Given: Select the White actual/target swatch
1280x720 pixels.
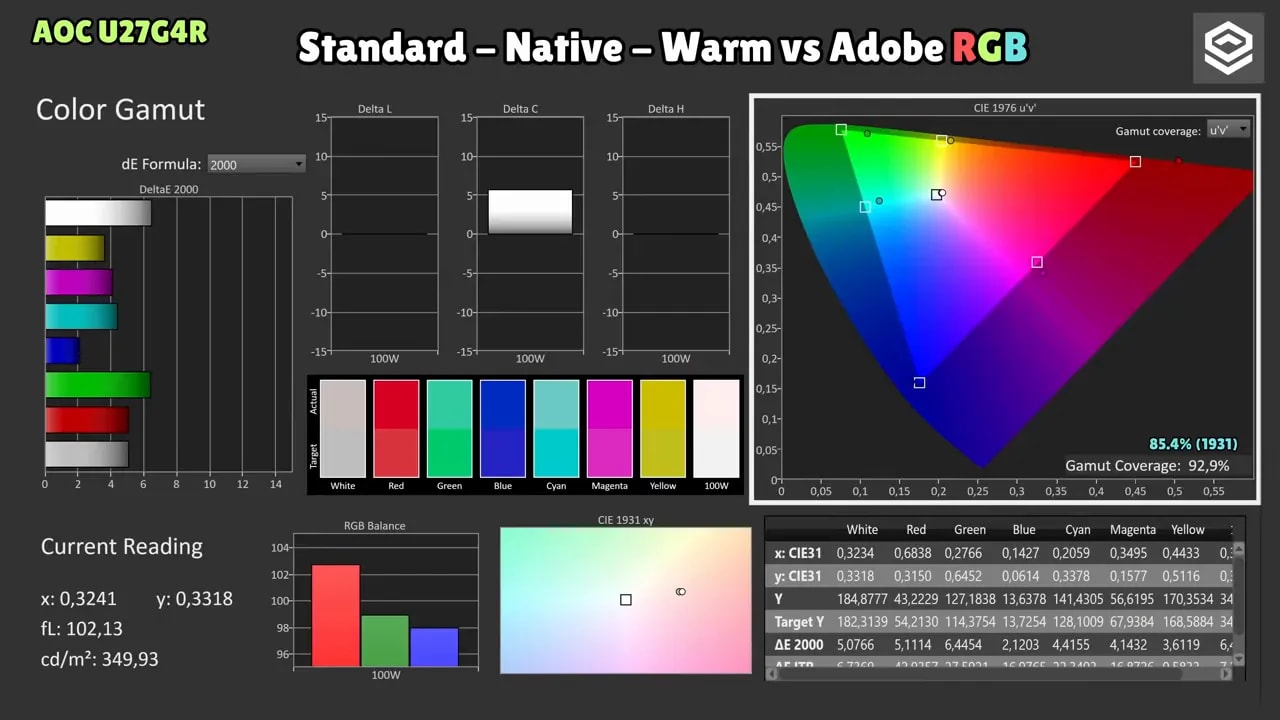Looking at the screenshot, I should pos(343,428).
